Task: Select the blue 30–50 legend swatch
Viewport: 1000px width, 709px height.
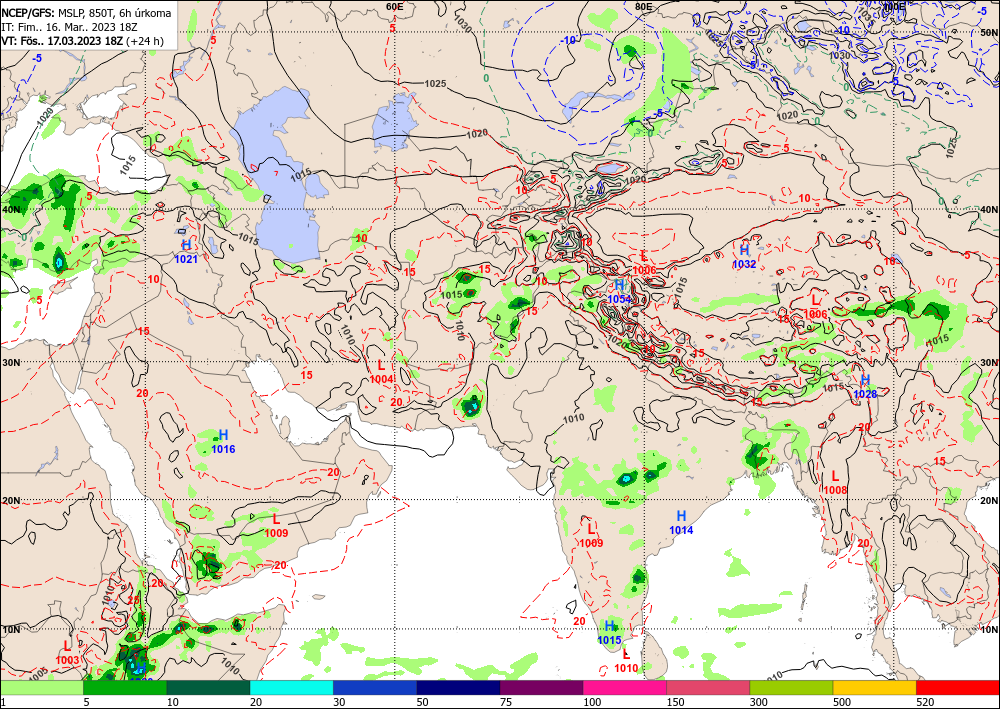Action: coord(375,687)
